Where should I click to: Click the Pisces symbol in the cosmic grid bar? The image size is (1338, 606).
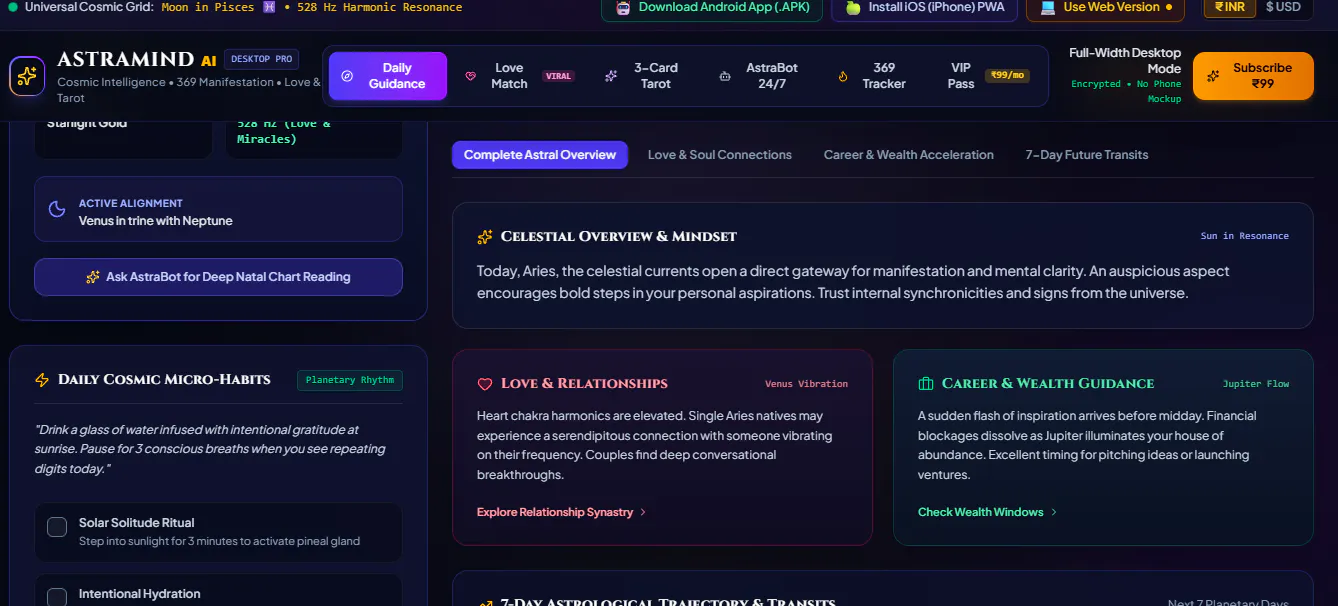coord(268,7)
